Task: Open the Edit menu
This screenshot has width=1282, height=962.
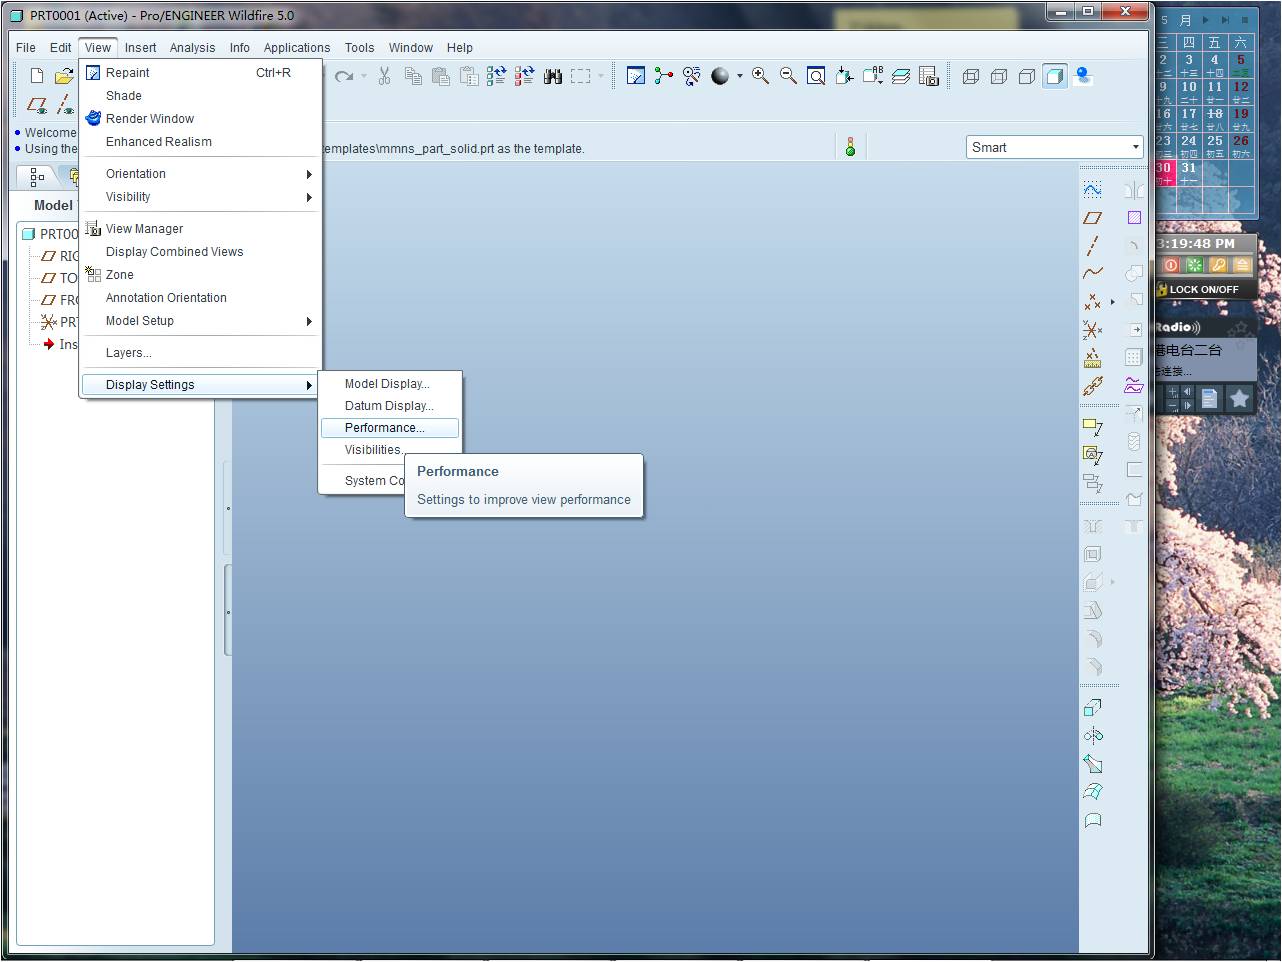Action: (x=61, y=47)
